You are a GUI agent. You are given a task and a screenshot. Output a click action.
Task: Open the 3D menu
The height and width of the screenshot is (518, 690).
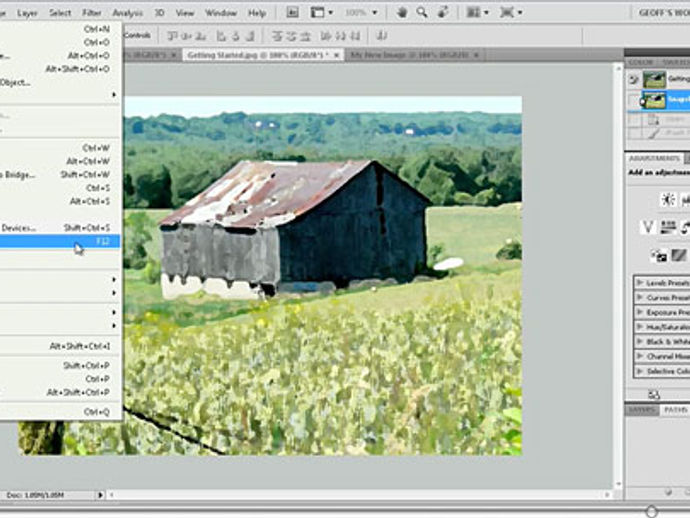click(x=159, y=13)
